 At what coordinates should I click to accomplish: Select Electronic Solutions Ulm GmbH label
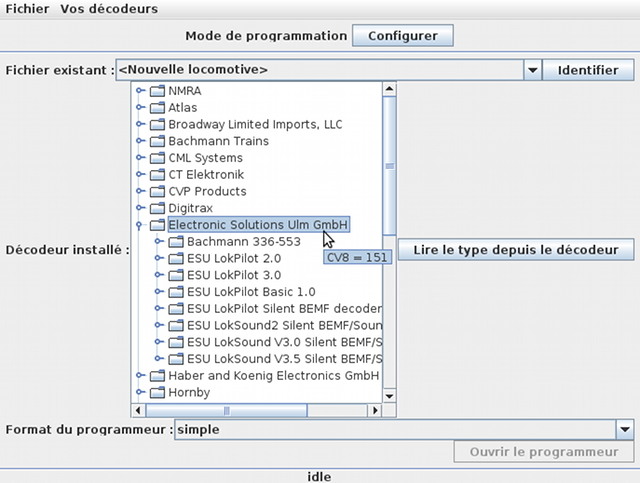[x=258, y=225]
